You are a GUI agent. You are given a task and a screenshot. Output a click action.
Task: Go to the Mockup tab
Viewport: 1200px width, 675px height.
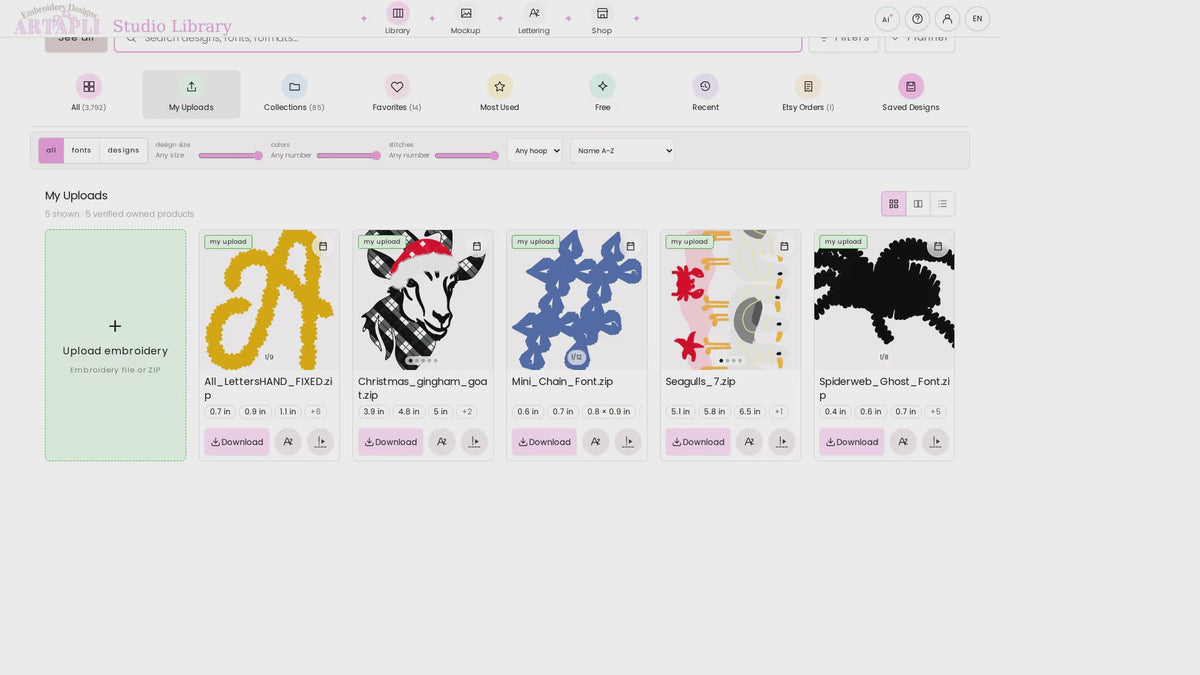point(466,19)
